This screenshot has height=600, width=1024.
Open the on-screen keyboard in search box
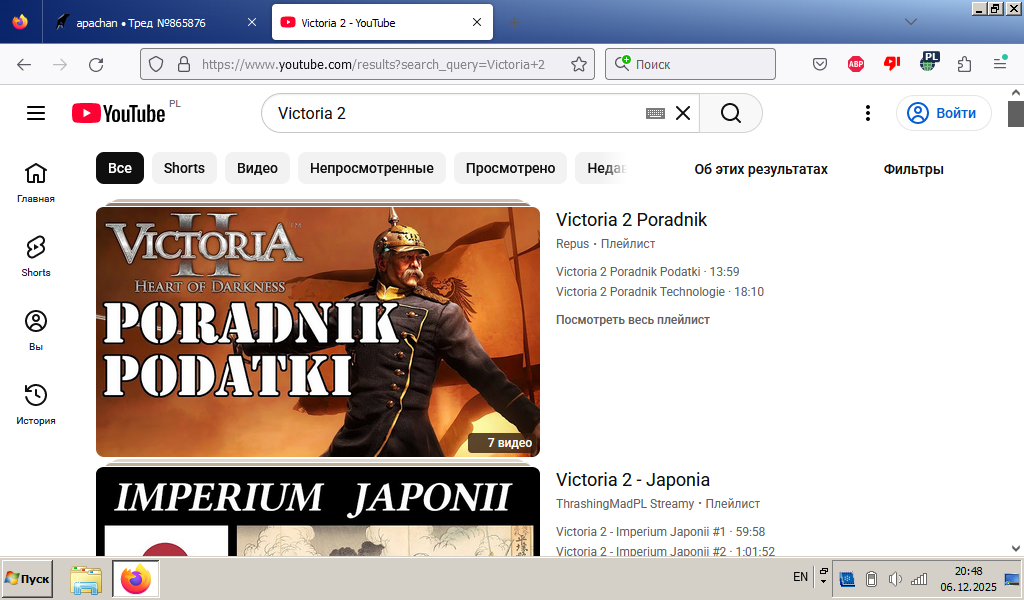tap(655, 114)
